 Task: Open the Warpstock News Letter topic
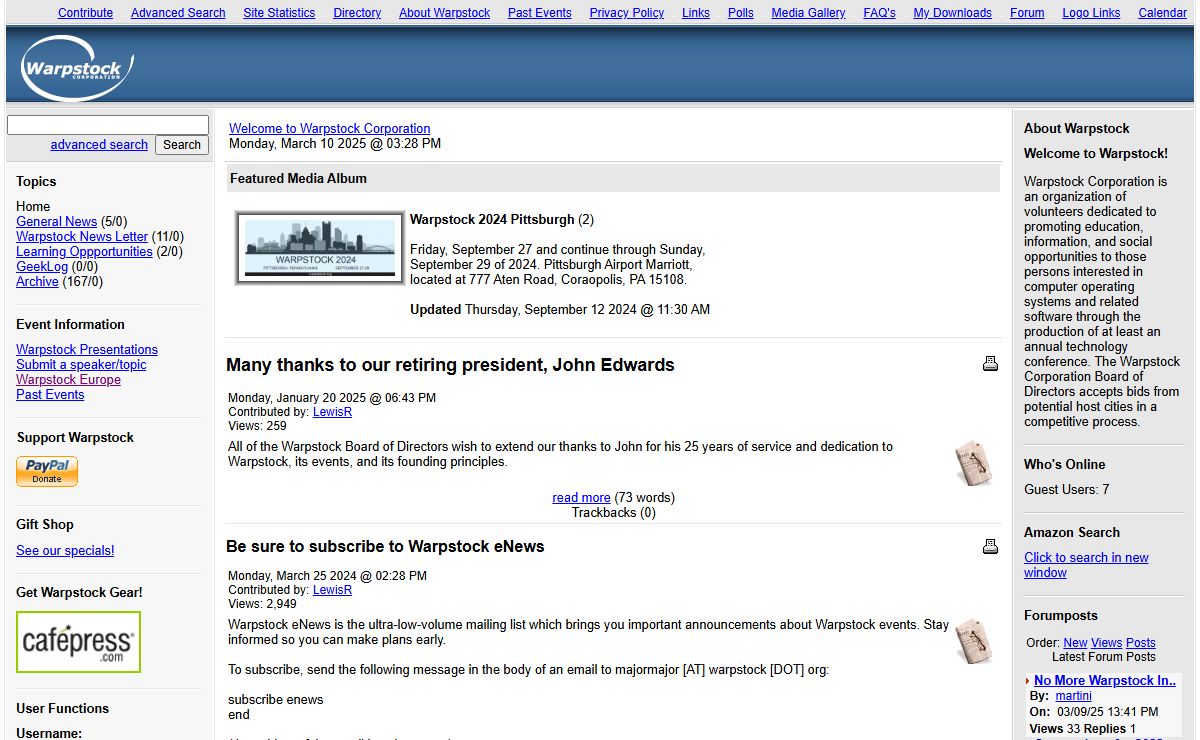[82, 237]
